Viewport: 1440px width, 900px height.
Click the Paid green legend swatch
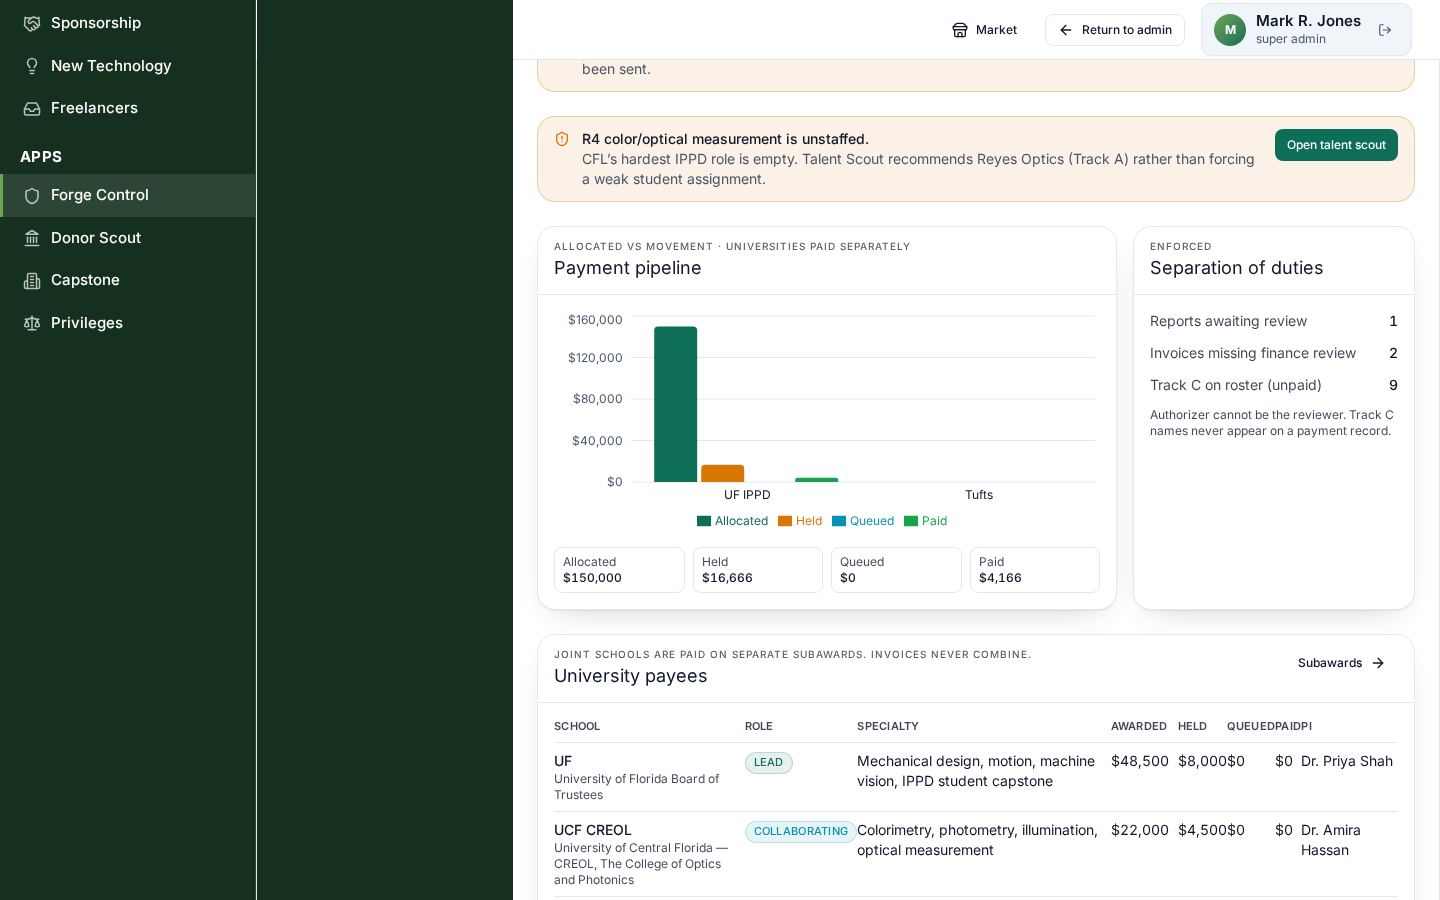(911, 521)
